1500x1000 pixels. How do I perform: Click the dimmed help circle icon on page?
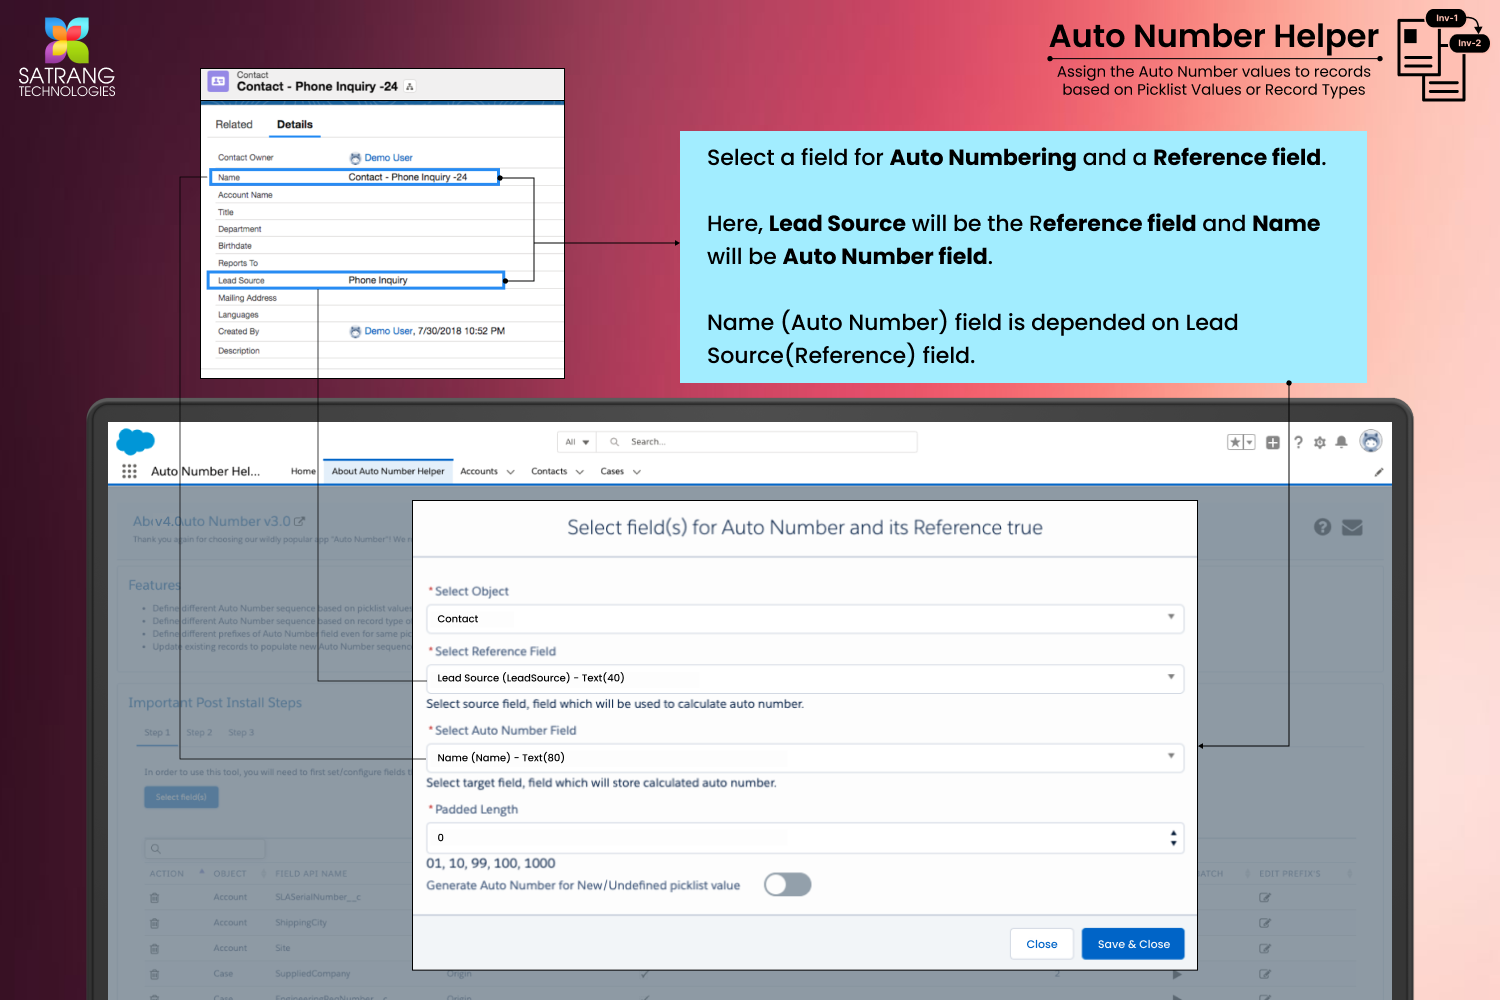tap(1322, 527)
